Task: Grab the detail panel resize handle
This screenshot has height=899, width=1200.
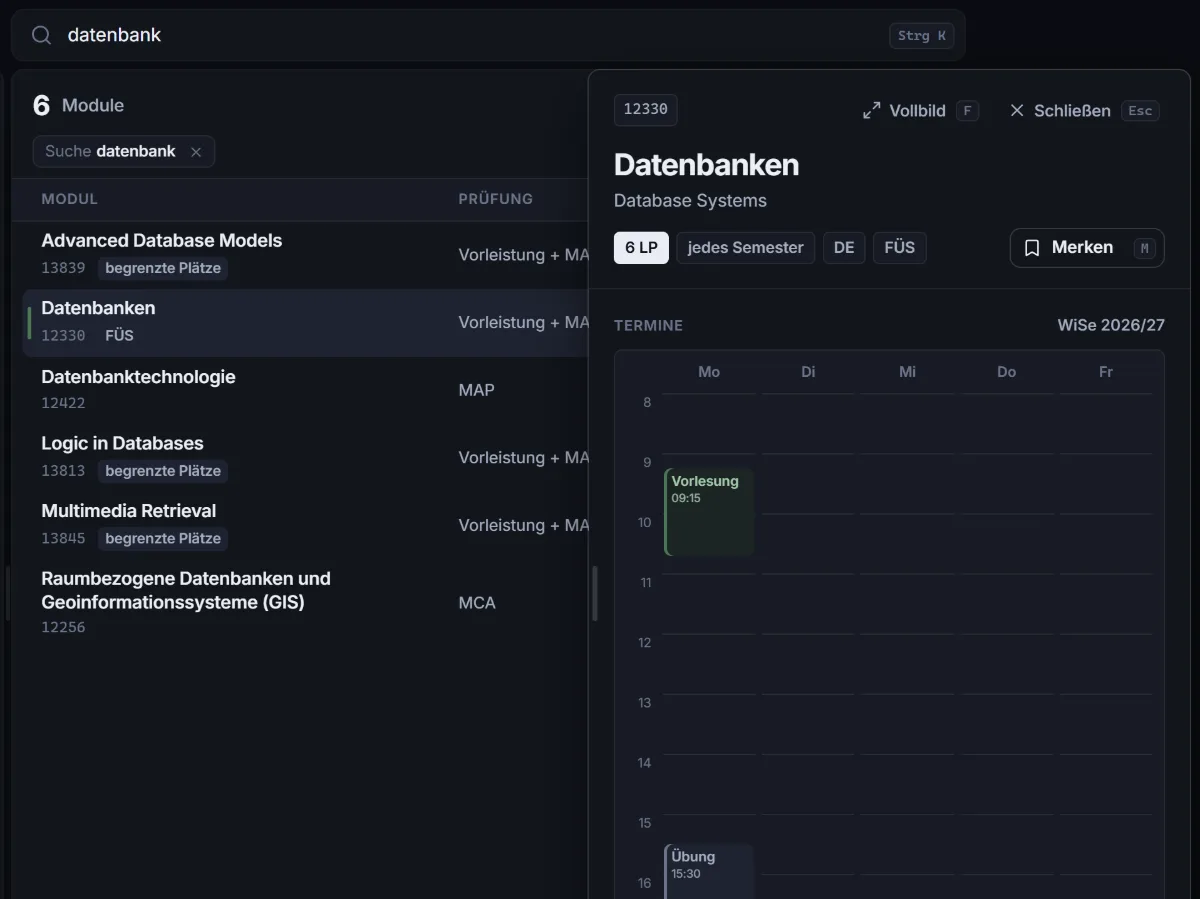Action: coord(595,594)
